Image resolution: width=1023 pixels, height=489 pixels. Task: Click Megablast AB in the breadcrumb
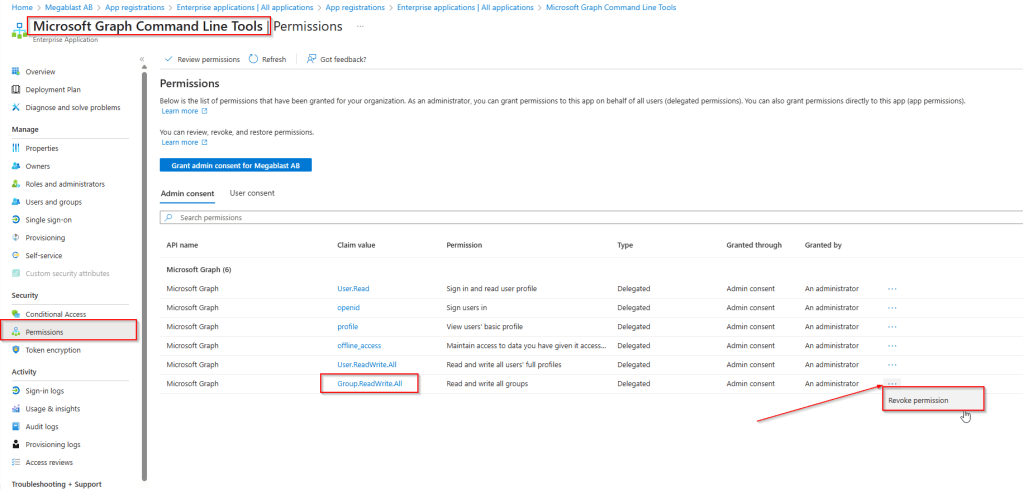(64, 7)
